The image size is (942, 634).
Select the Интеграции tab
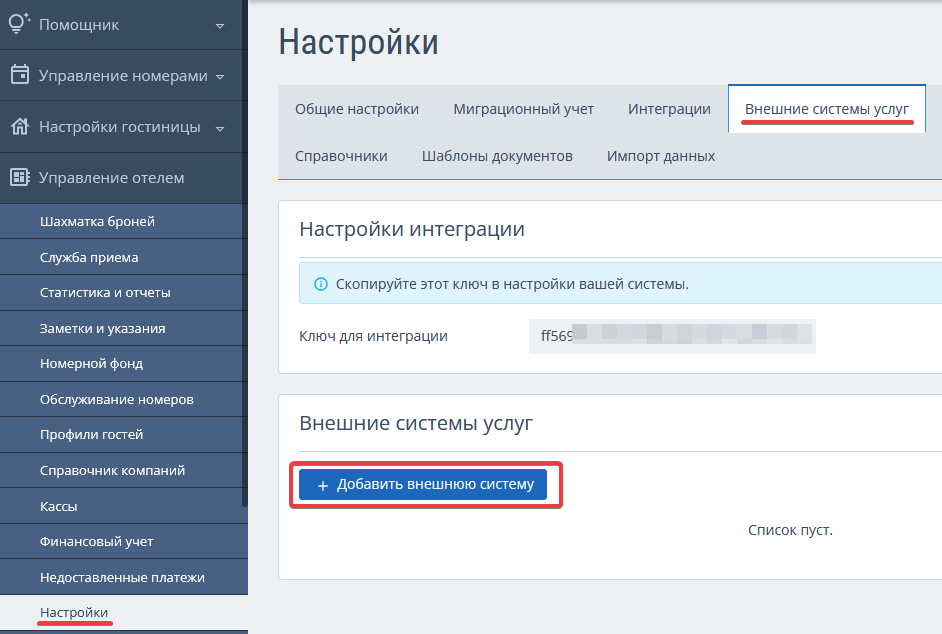click(x=669, y=109)
